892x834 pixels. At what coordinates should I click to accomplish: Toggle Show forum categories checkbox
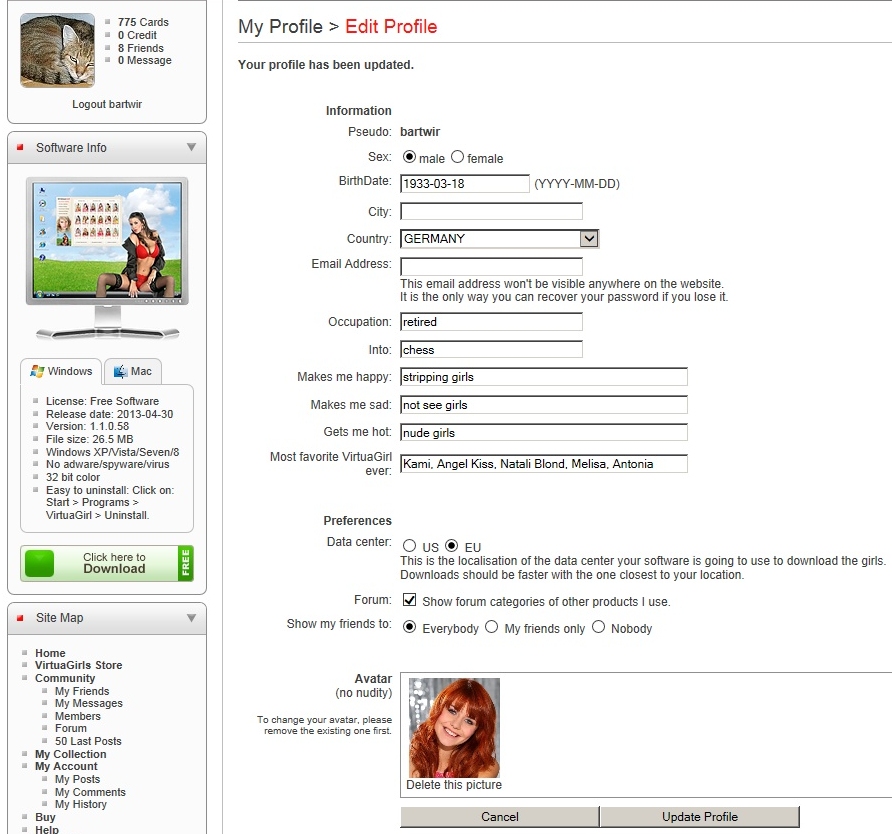point(409,600)
